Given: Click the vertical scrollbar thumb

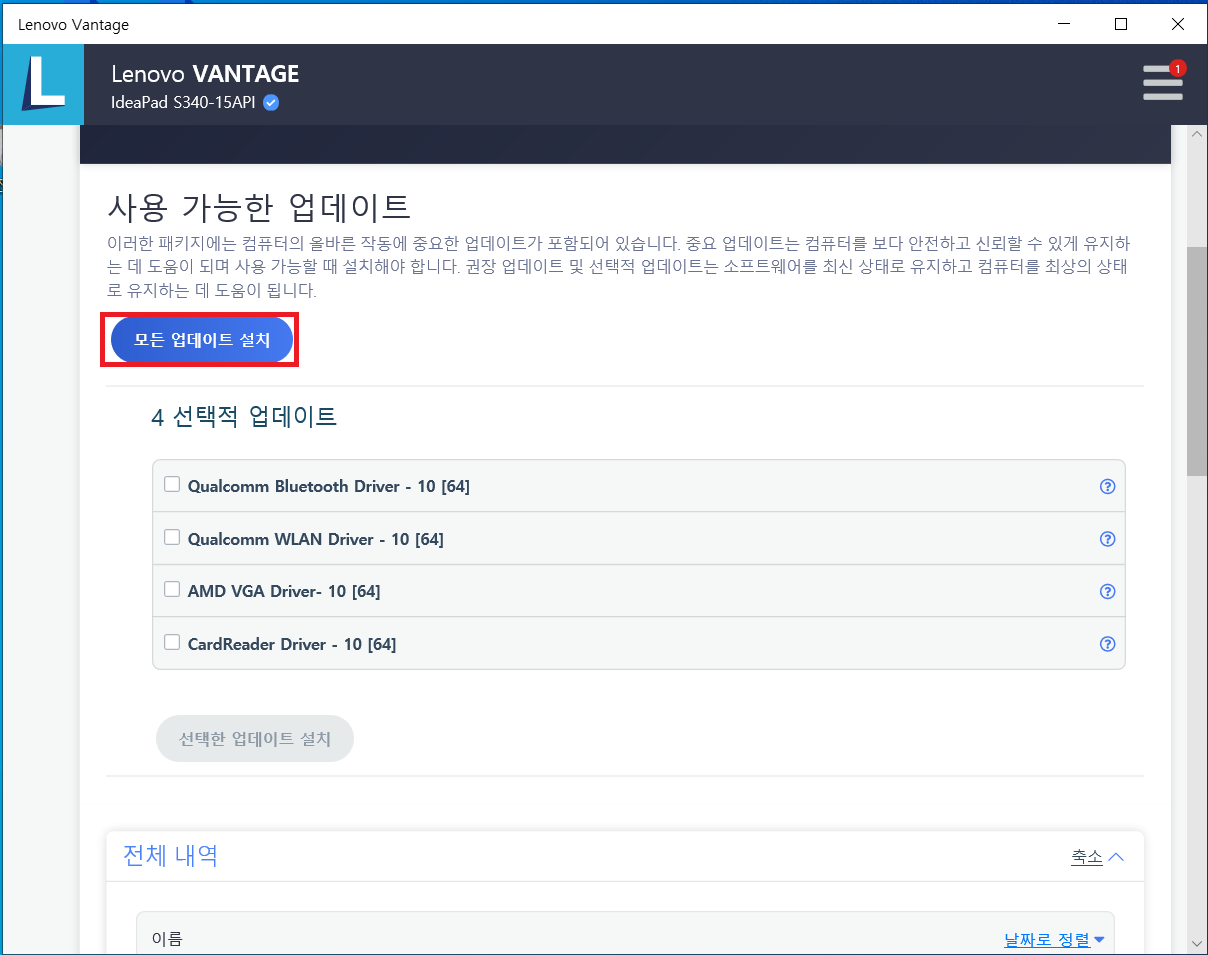Looking at the screenshot, I should pyautogui.click(x=1197, y=361).
